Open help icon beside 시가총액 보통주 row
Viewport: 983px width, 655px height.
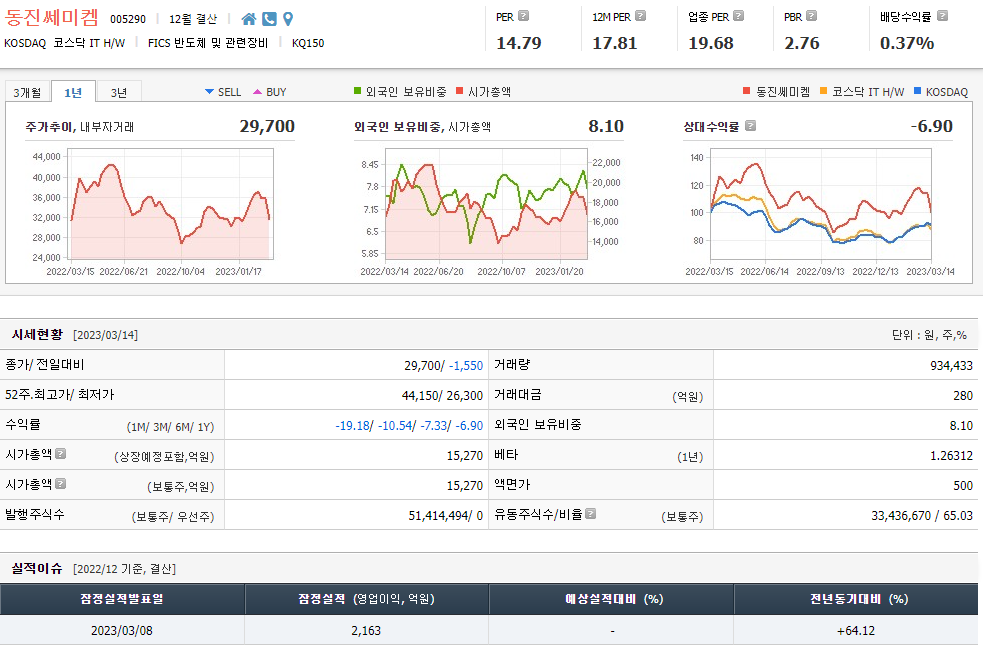[x=61, y=483]
